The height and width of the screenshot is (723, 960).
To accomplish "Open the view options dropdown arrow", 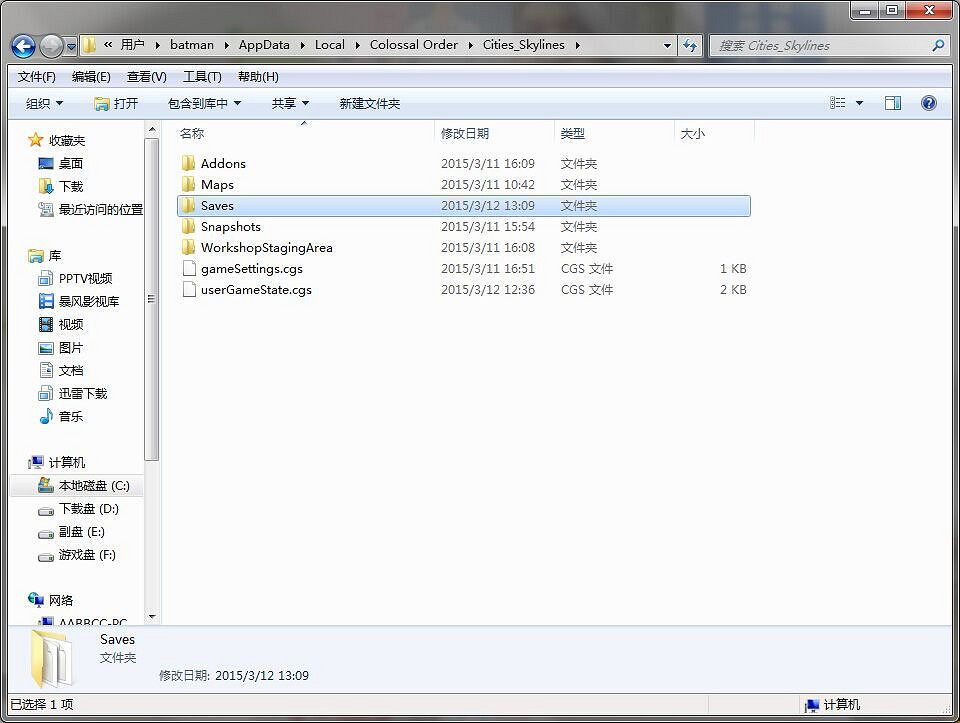I will [x=859, y=104].
